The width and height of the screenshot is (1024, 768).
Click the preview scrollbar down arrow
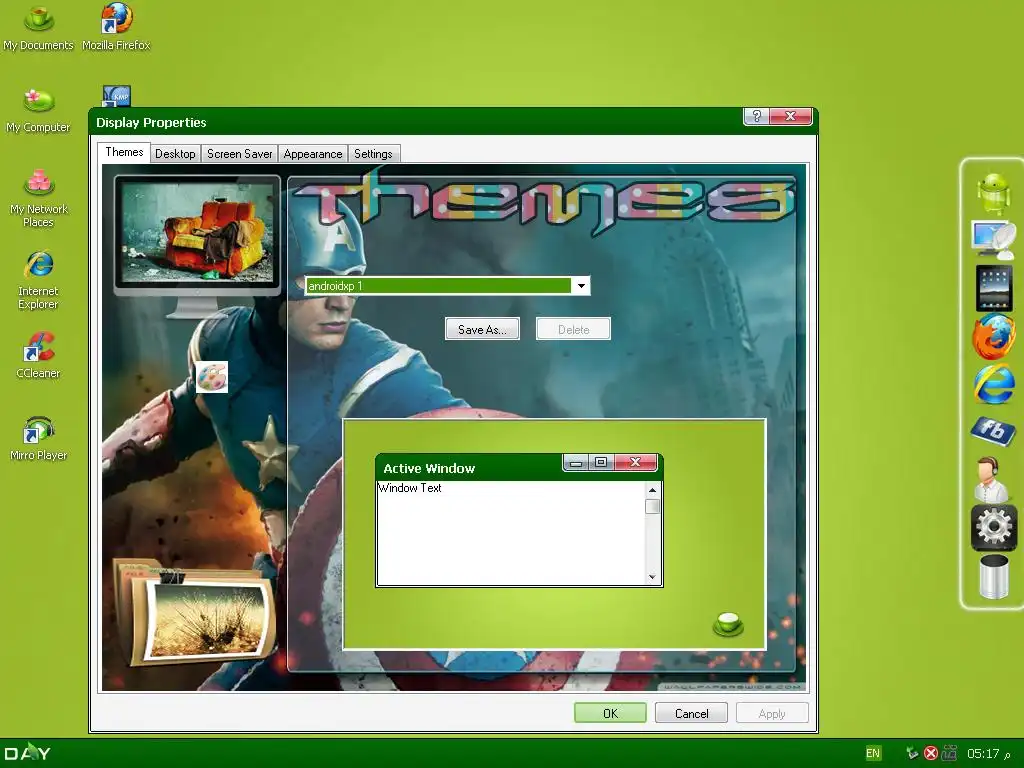(652, 577)
